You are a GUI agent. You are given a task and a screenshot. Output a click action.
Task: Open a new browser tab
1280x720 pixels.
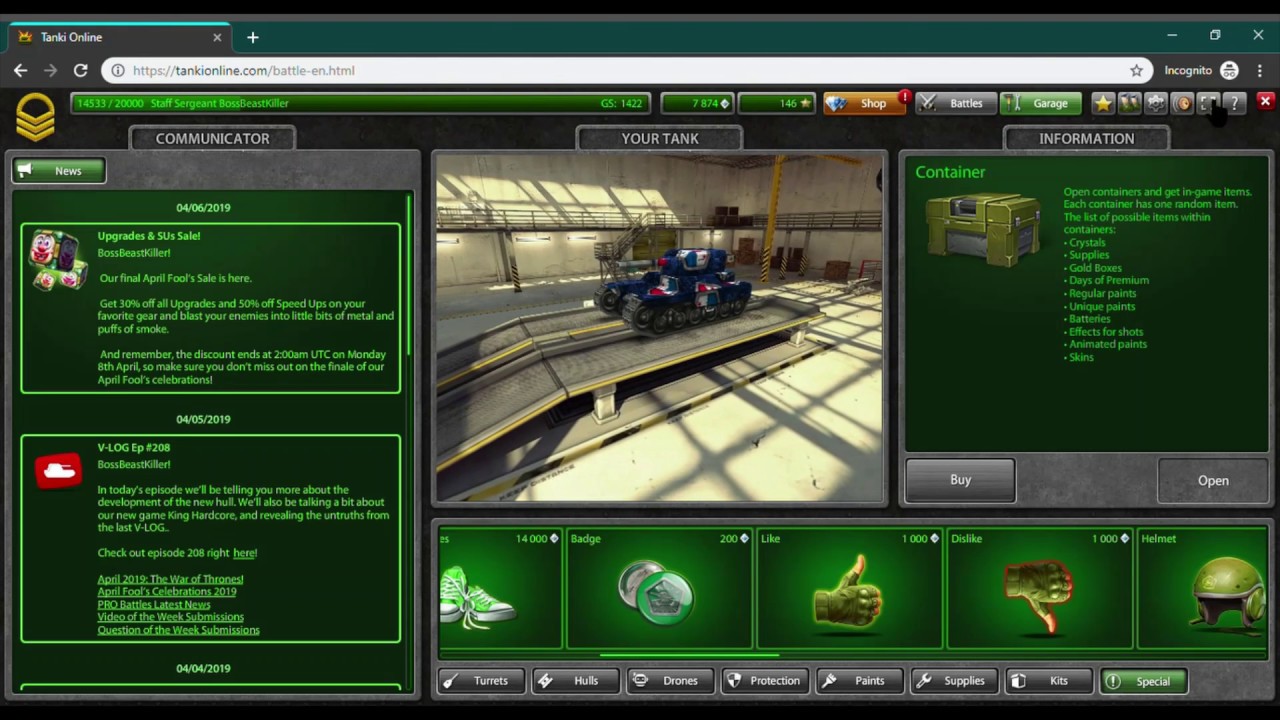253,37
